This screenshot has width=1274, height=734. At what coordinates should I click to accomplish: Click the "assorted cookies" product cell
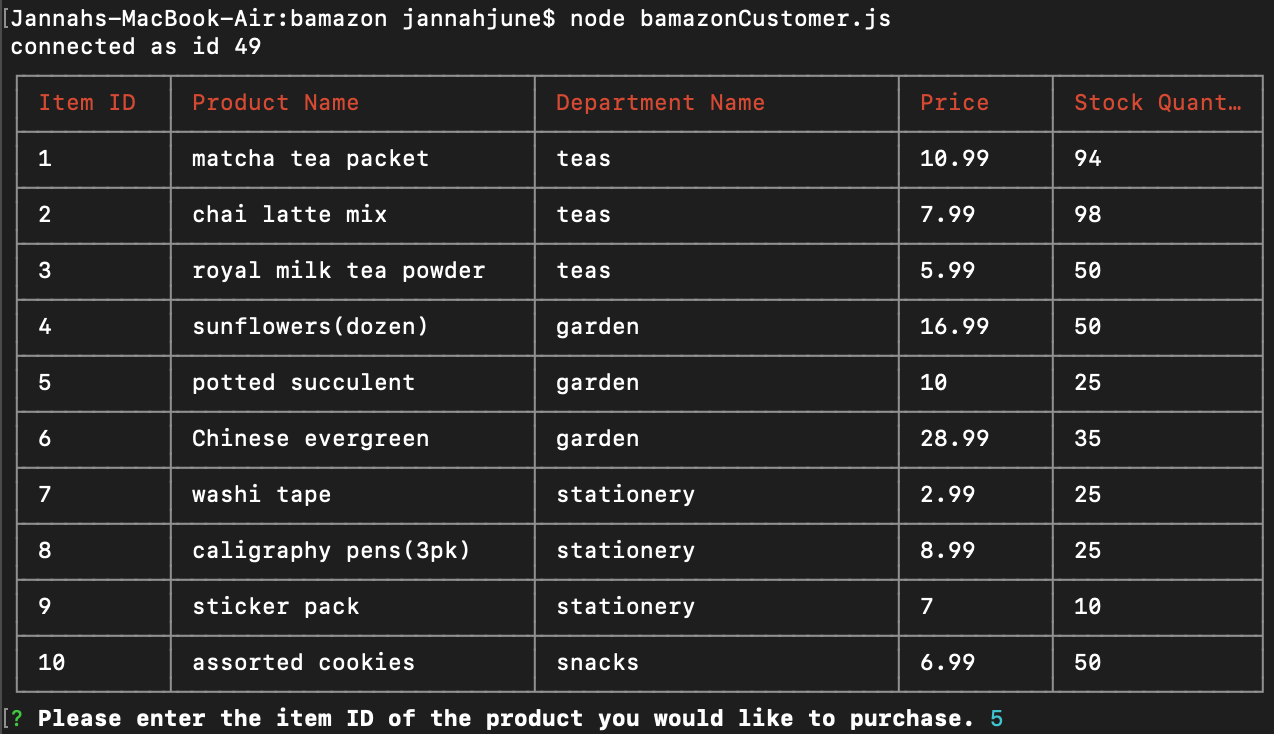pyautogui.click(x=303, y=663)
